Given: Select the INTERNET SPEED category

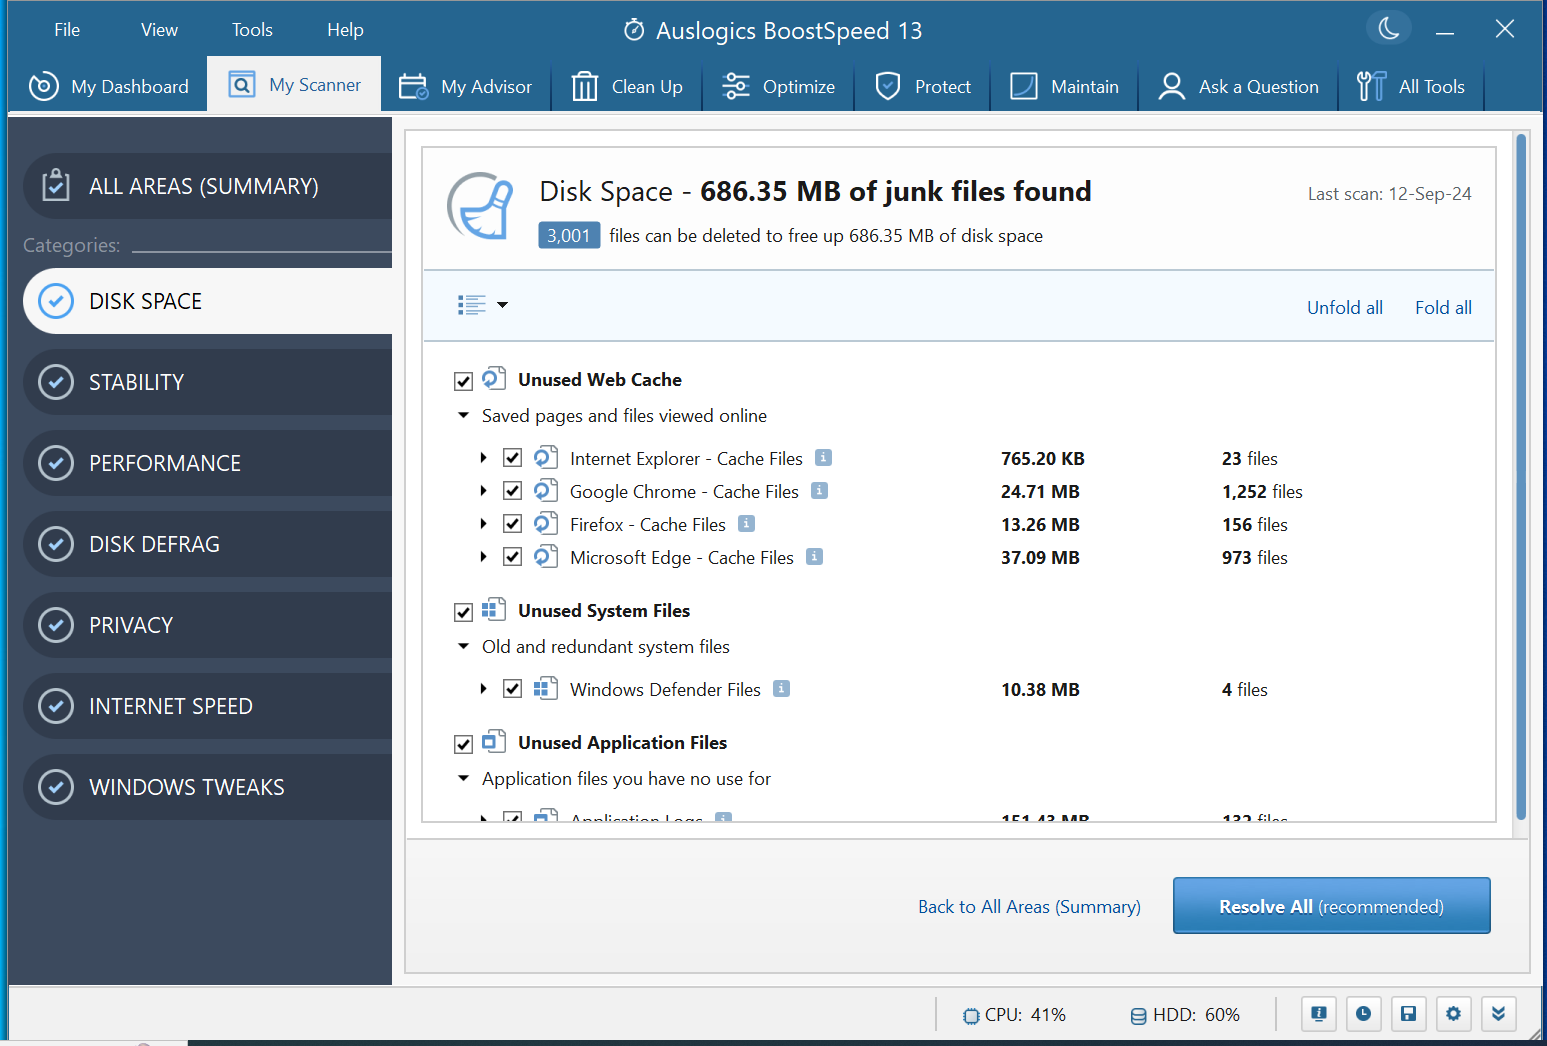Looking at the screenshot, I should click(x=207, y=706).
